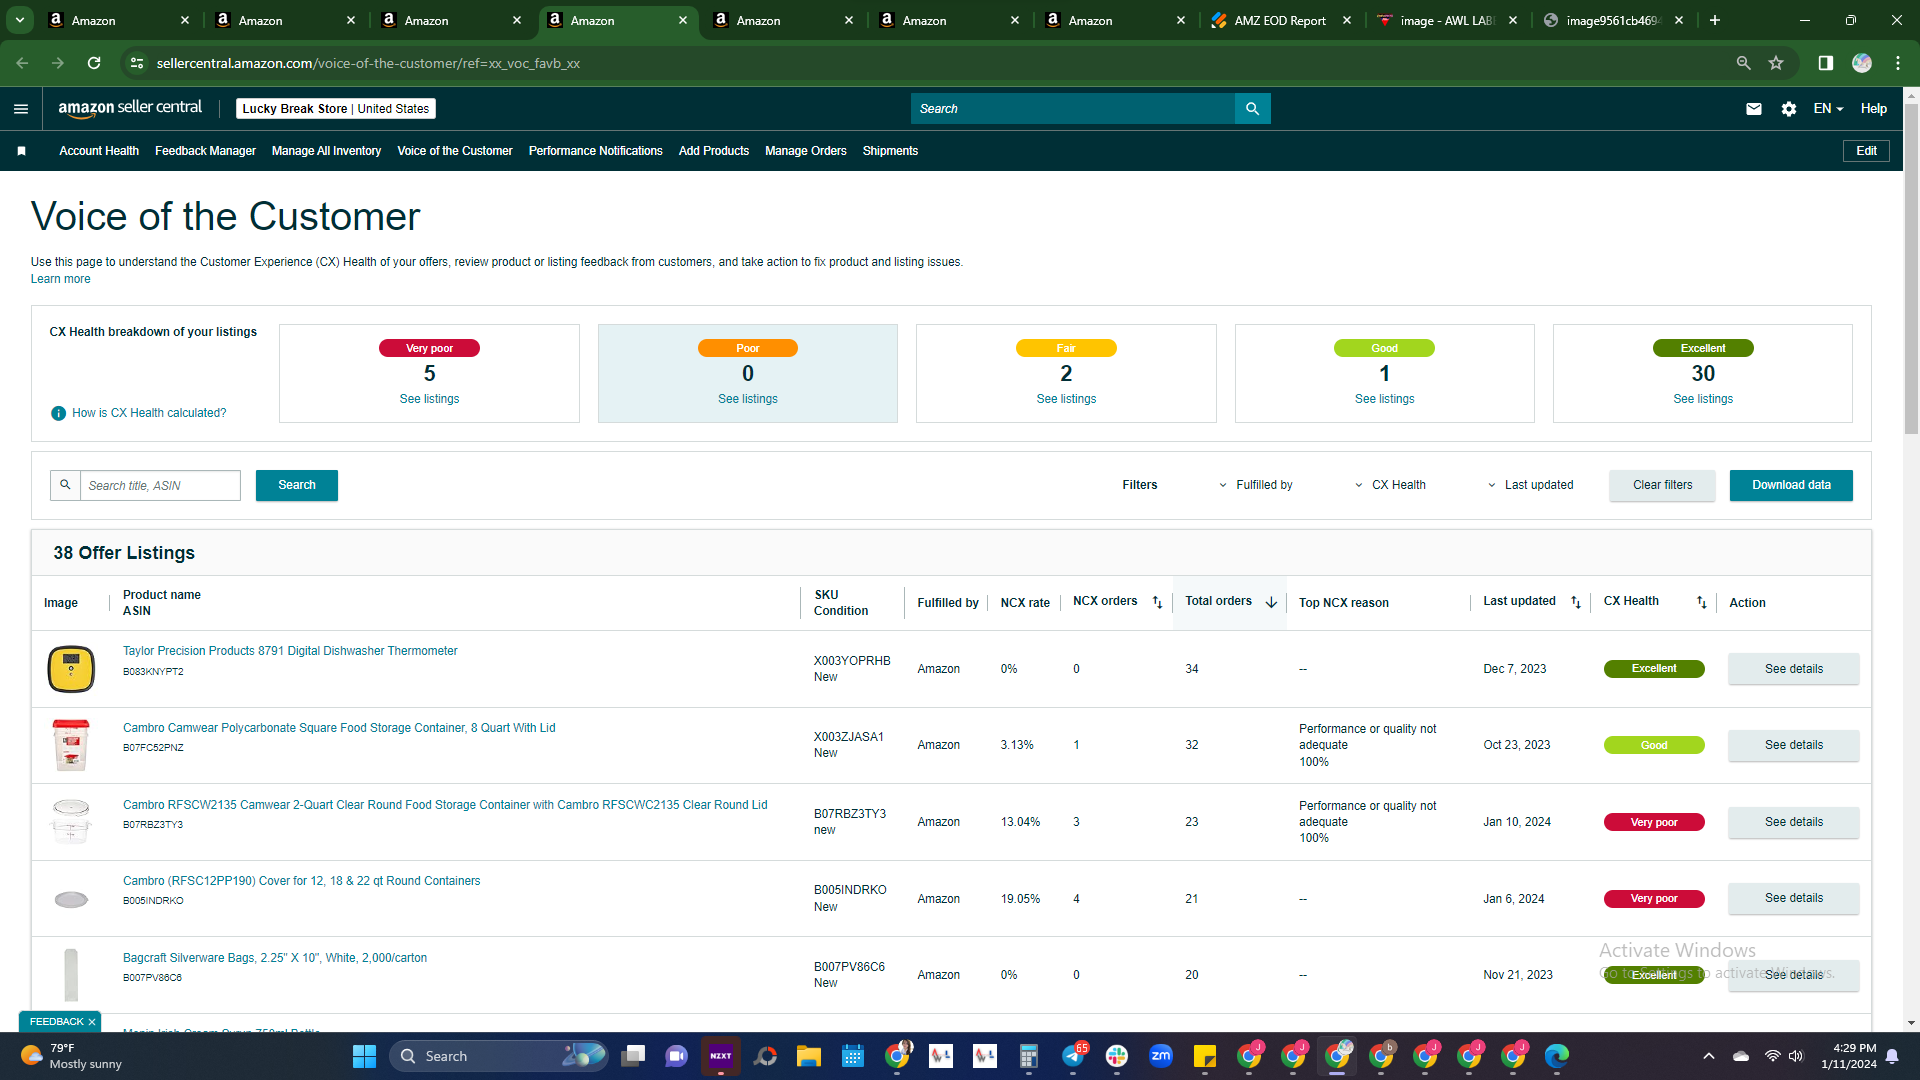The height and width of the screenshot is (1080, 1920).
Task: Click the Very poor badge for Cambro RFSCW2135
Action: click(1654, 822)
